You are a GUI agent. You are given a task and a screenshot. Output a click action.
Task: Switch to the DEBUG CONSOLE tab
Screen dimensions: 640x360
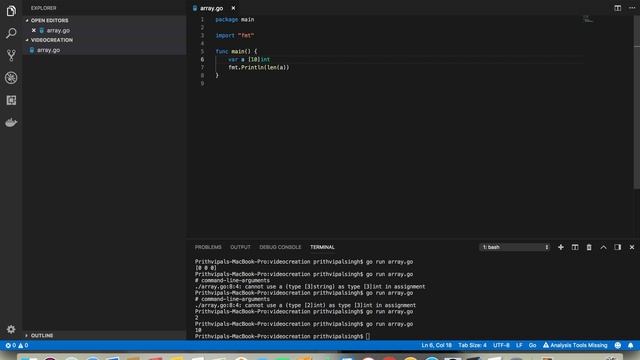(280, 247)
